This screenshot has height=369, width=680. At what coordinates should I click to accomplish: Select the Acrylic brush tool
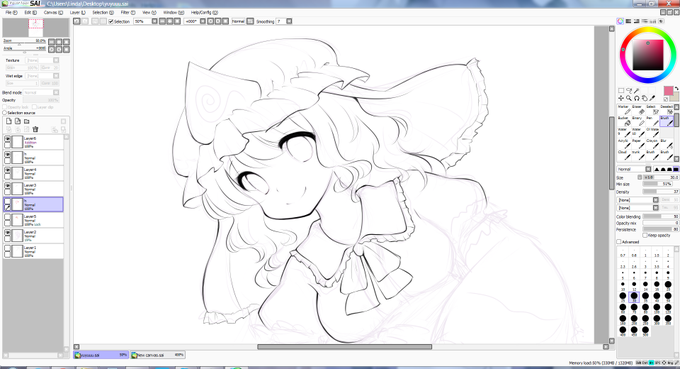point(624,144)
